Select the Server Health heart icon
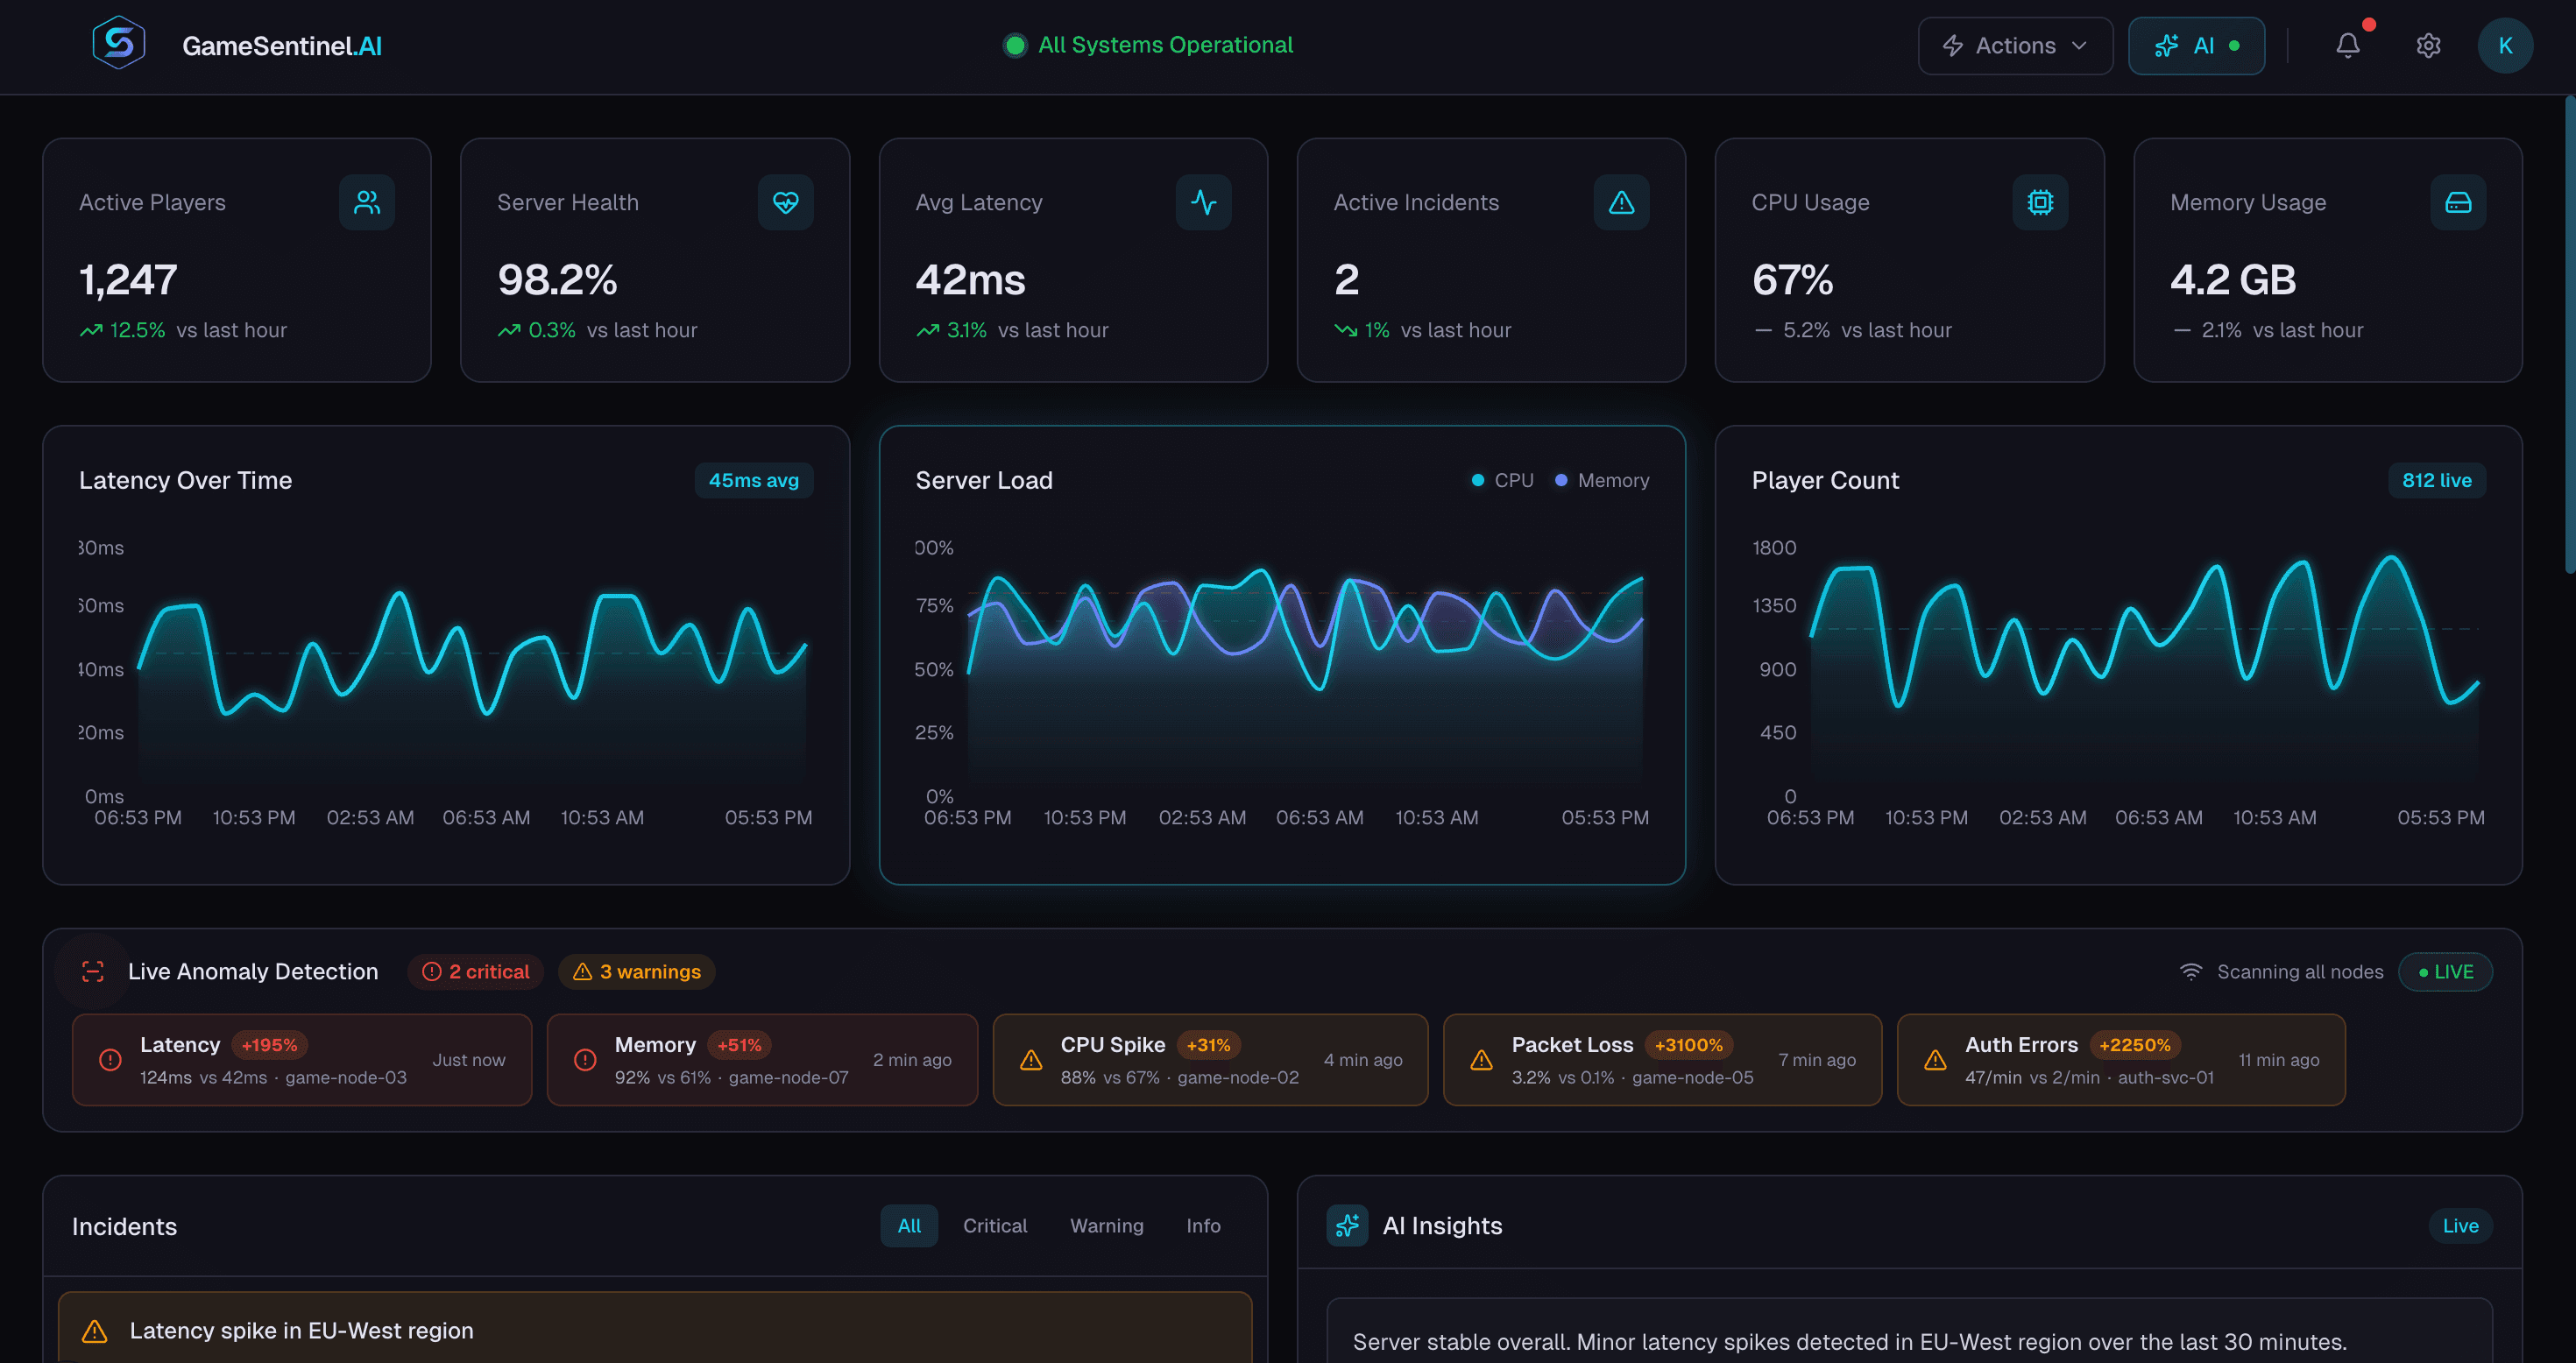2576x1363 pixels. pos(786,202)
